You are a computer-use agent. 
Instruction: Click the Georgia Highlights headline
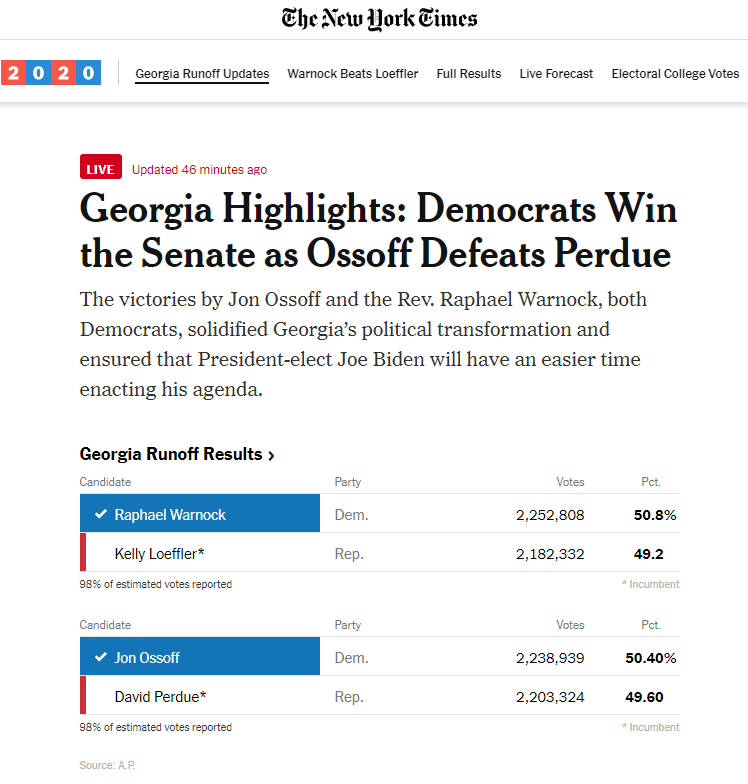(x=378, y=232)
